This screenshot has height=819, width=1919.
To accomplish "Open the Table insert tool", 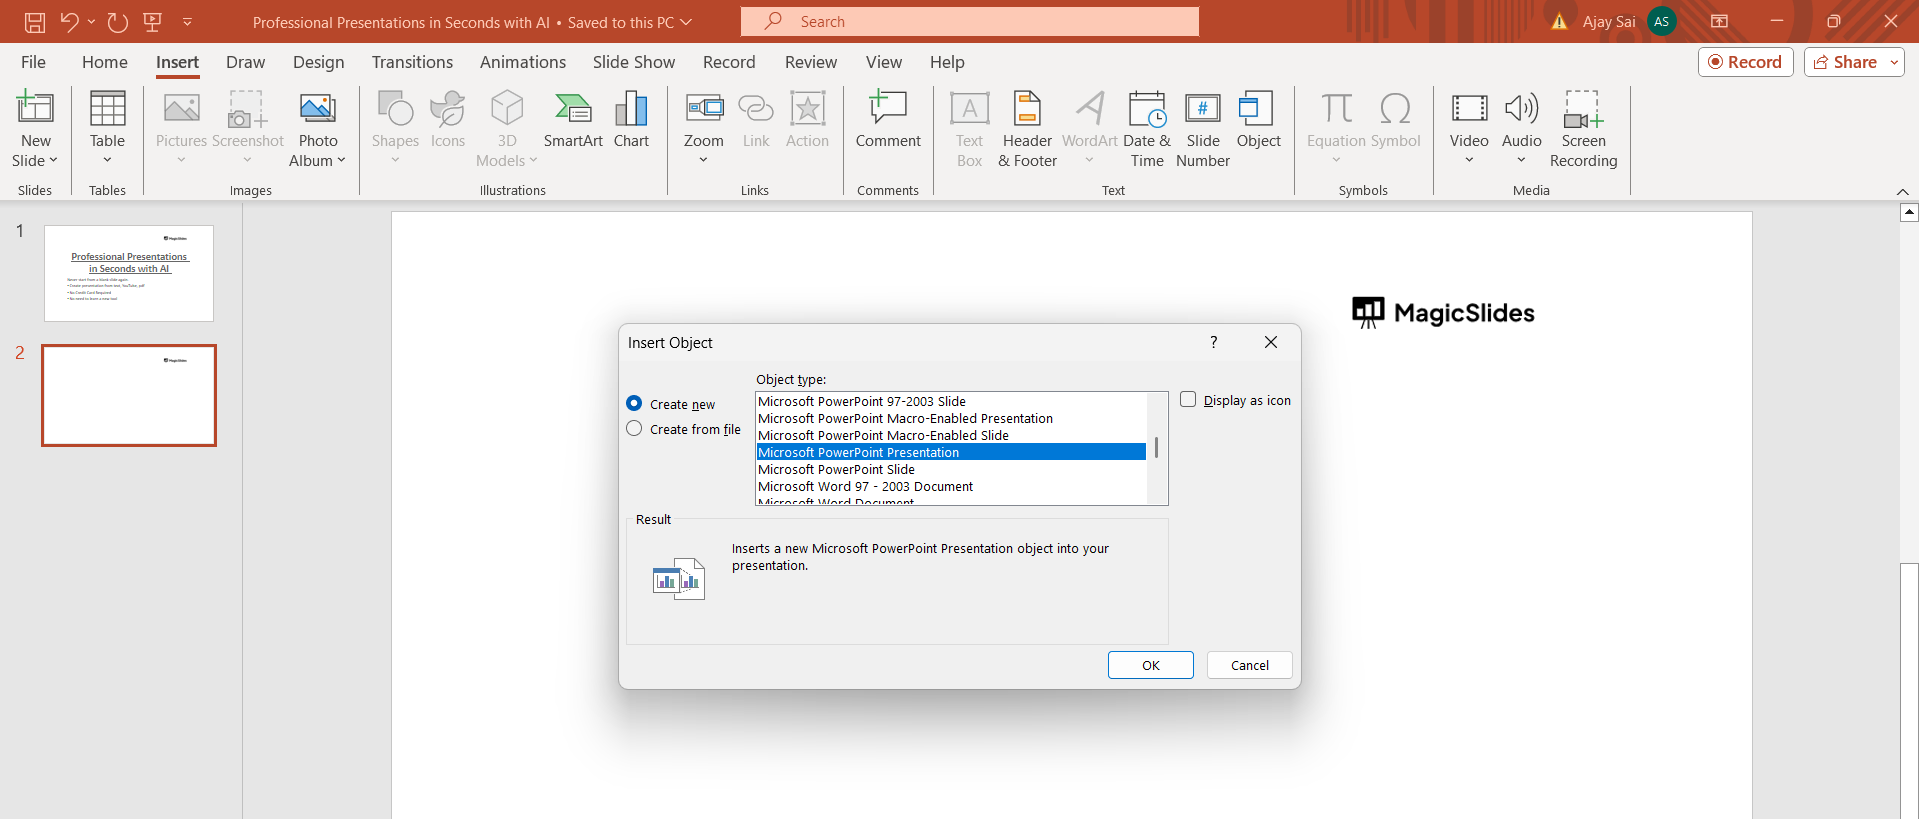I will click(x=107, y=129).
